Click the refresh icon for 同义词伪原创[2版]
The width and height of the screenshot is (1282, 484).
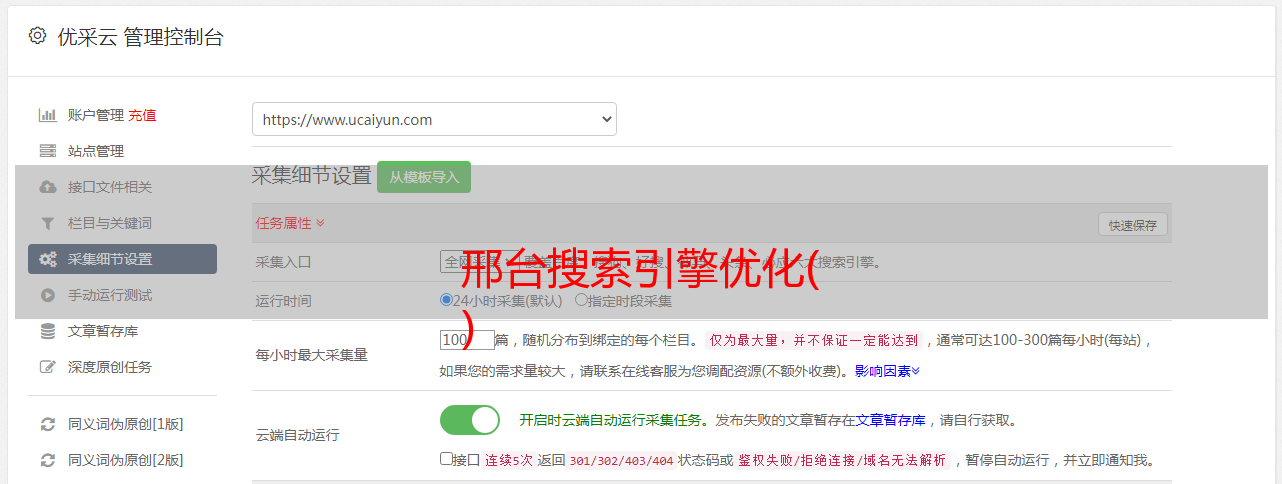47,460
